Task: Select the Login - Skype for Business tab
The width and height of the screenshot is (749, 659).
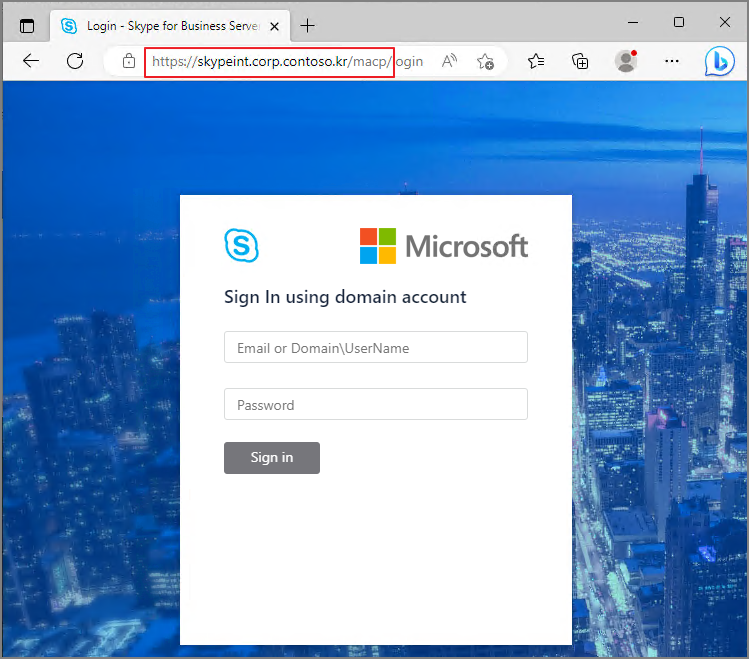Action: 170,26
